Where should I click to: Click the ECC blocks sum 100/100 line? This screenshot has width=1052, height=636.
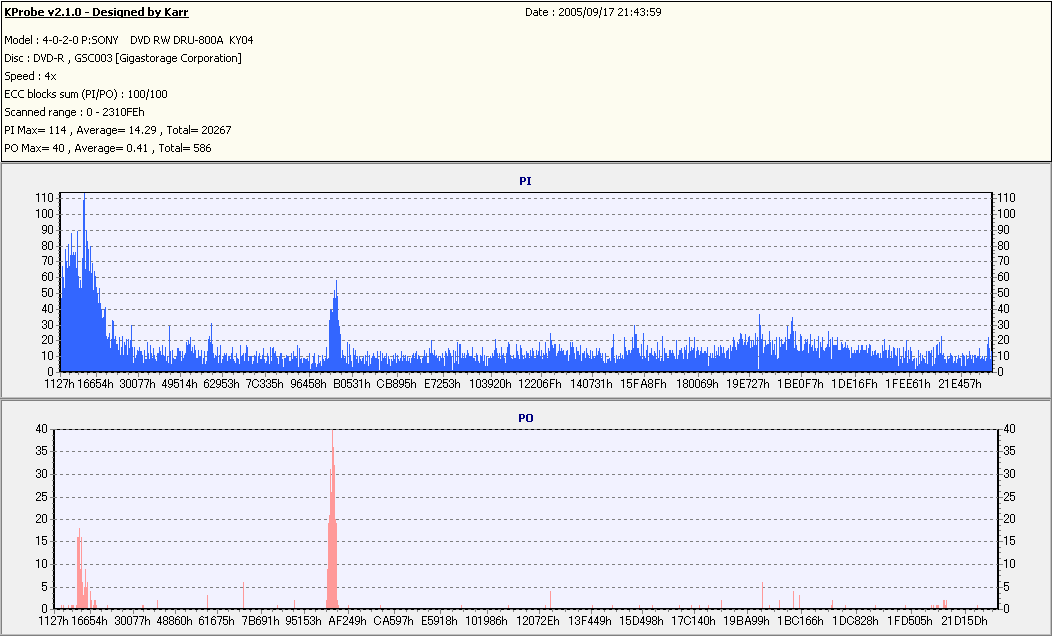click(86, 95)
